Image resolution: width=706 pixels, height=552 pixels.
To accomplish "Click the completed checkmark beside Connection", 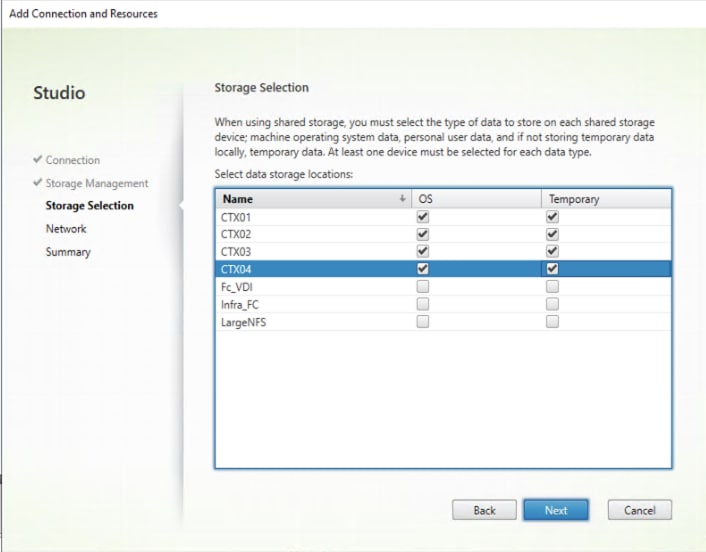I will tap(38, 159).
